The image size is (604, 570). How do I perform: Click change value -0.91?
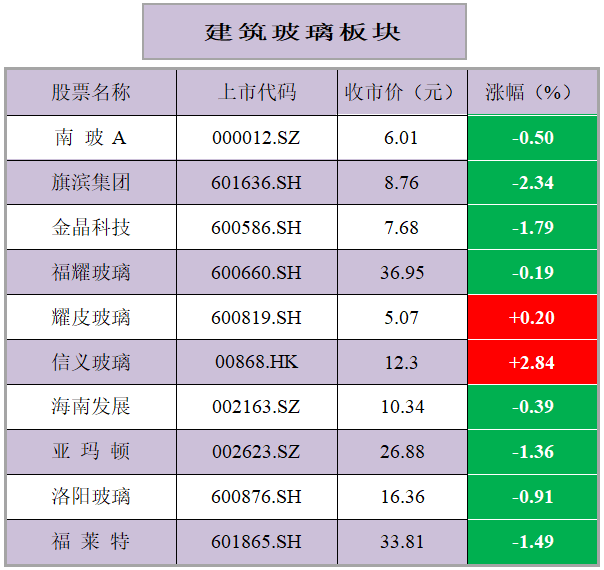point(533,497)
